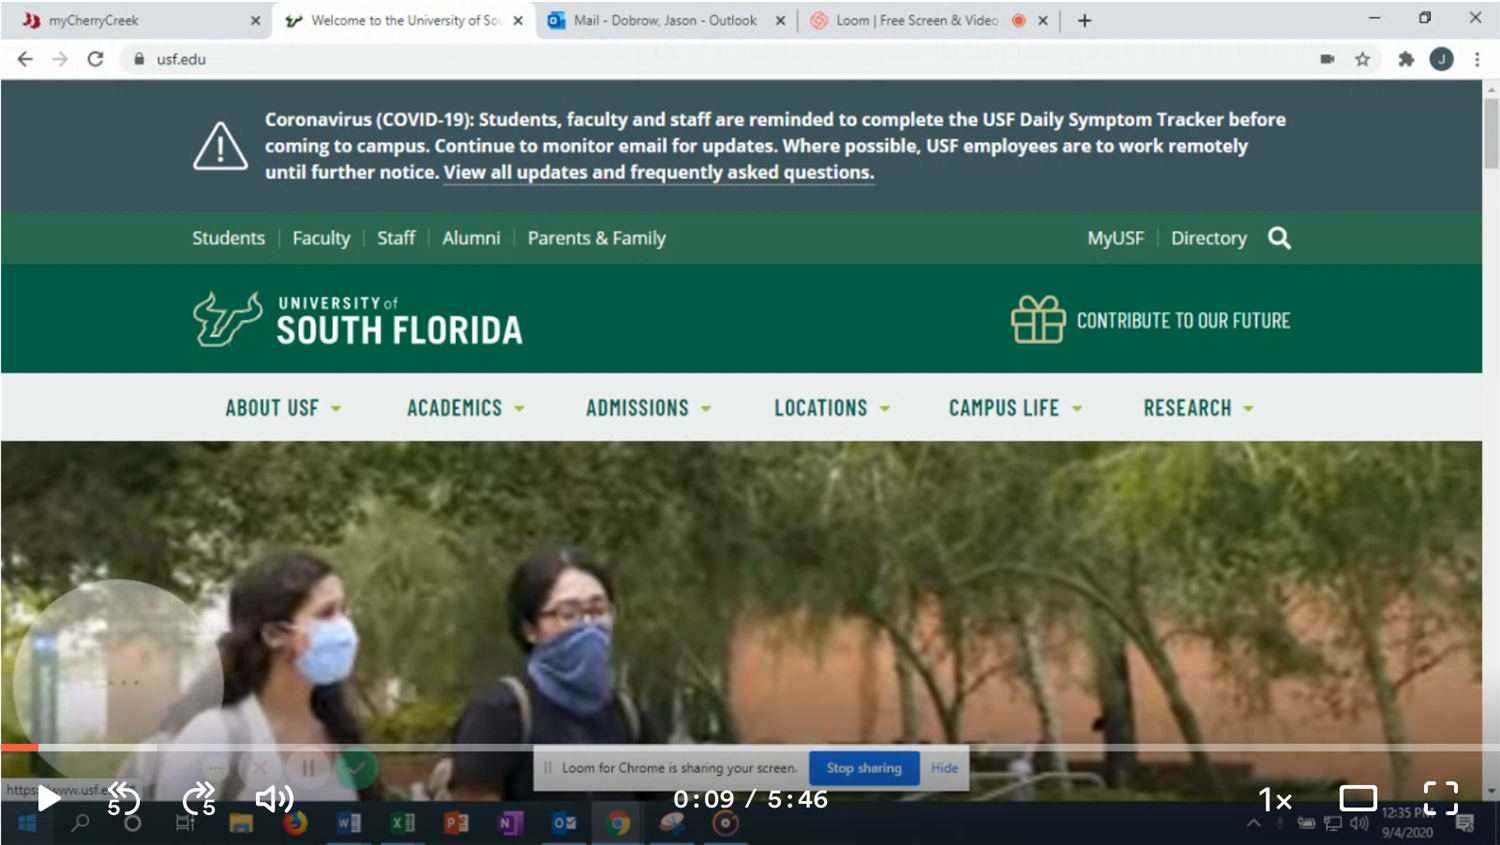1500x845 pixels.
Task: Select the Welcome to University tab
Action: 405,20
